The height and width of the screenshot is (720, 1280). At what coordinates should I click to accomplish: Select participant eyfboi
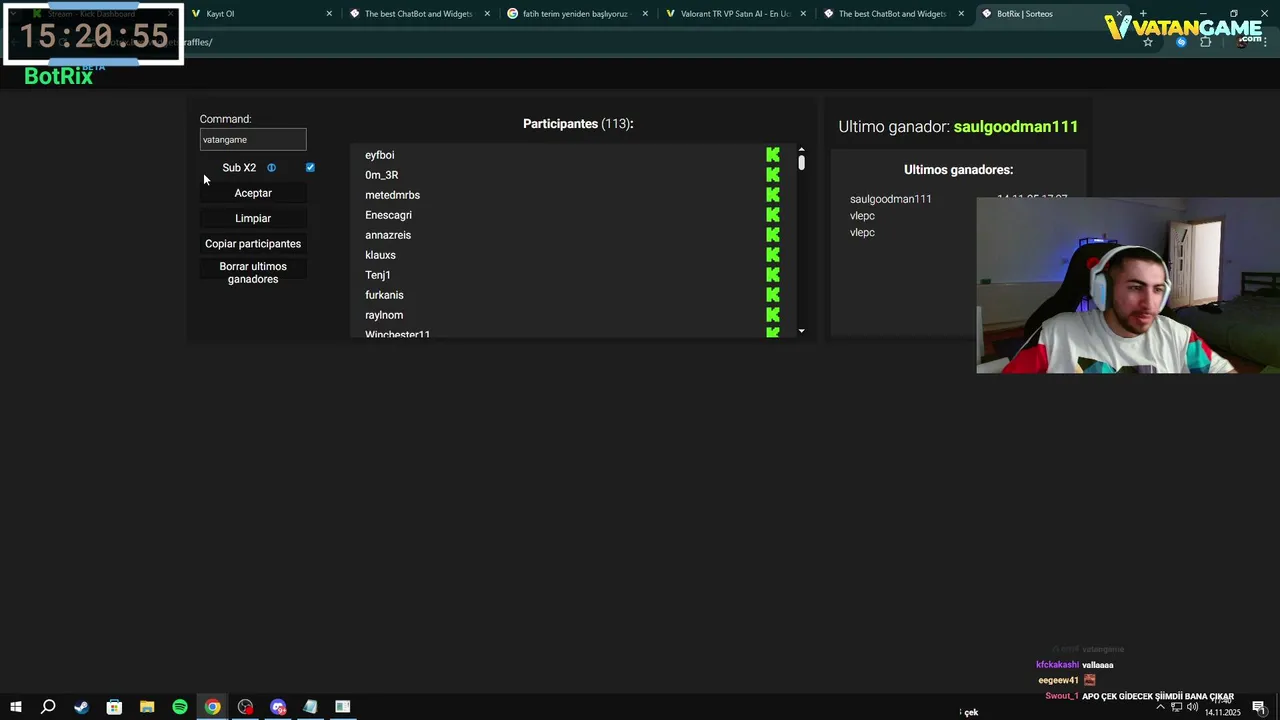[380, 155]
